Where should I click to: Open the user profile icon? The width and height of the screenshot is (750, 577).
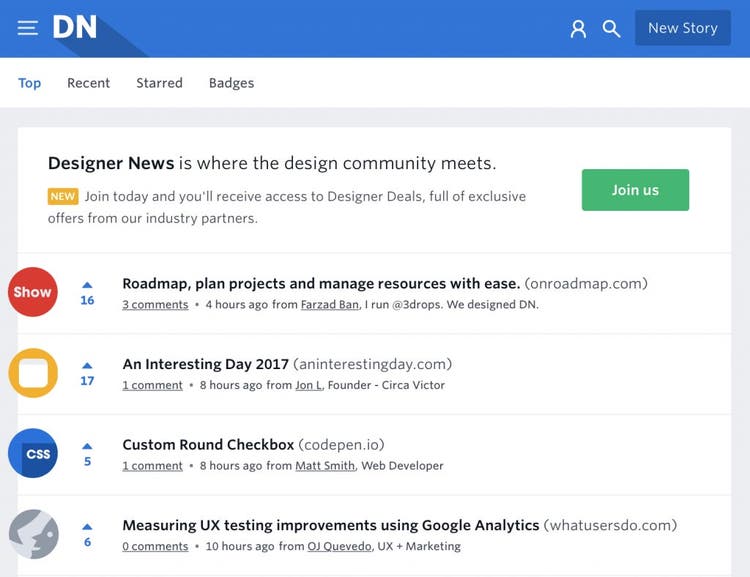[x=578, y=29]
